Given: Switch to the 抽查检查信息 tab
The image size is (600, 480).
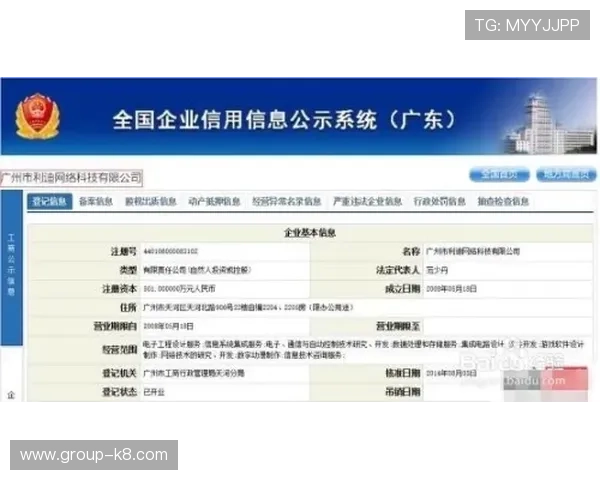Looking at the screenshot, I should 503,201.
